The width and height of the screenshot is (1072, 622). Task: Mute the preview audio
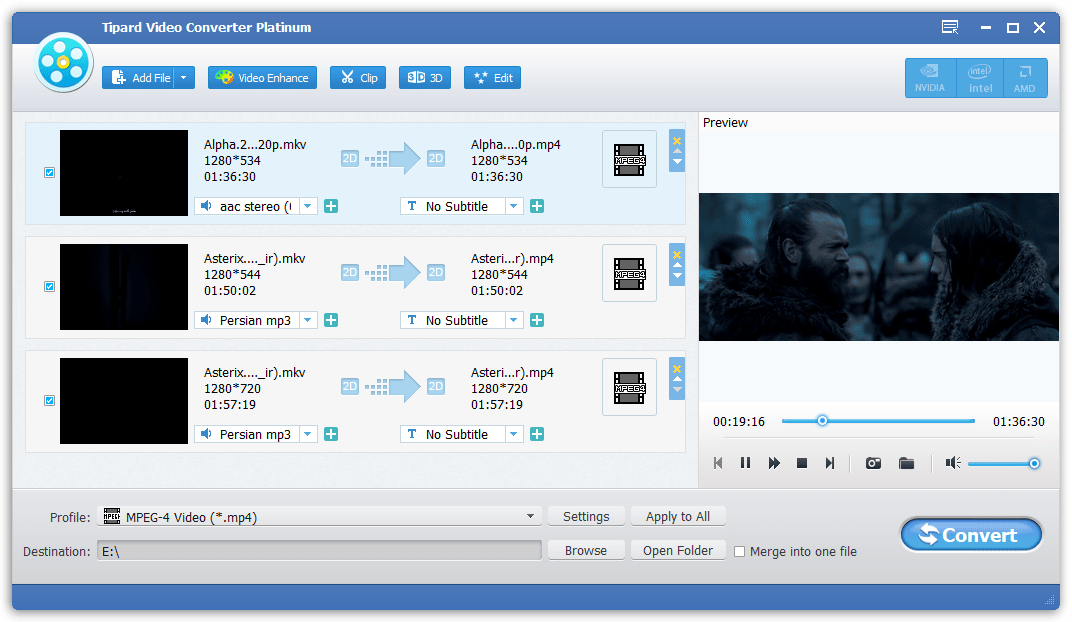point(953,463)
